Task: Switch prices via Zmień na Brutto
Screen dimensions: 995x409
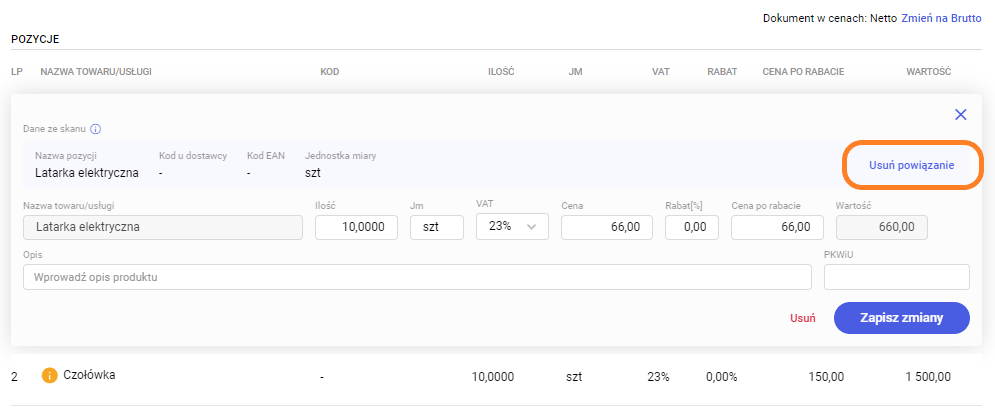Action: pyautogui.click(x=943, y=18)
